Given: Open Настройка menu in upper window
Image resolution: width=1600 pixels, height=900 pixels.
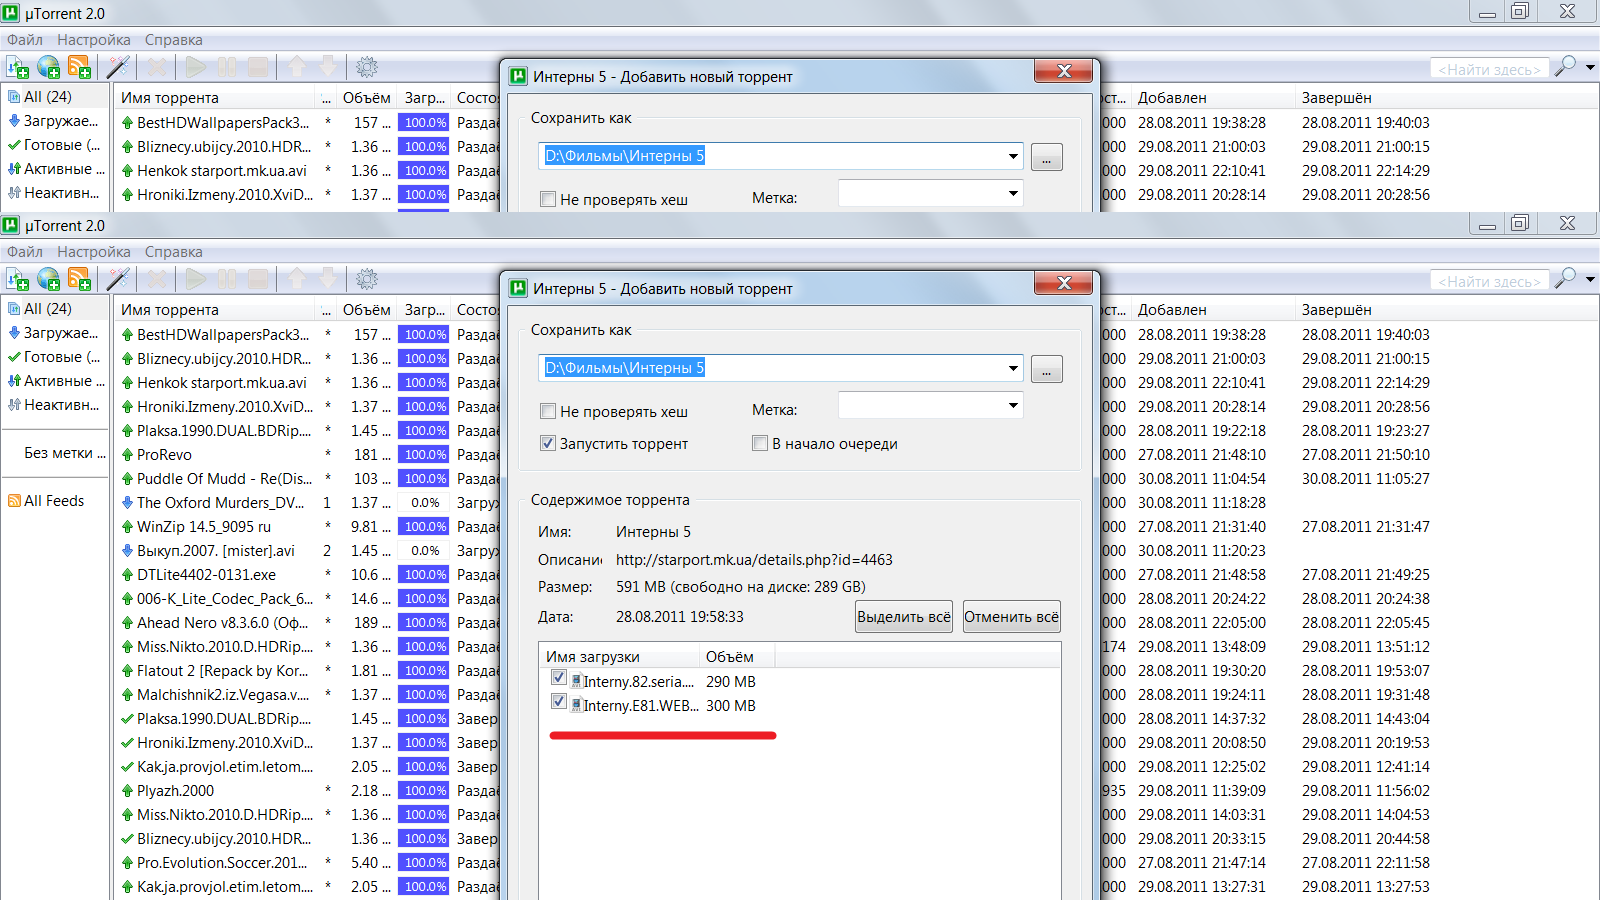Looking at the screenshot, I should tap(94, 40).
